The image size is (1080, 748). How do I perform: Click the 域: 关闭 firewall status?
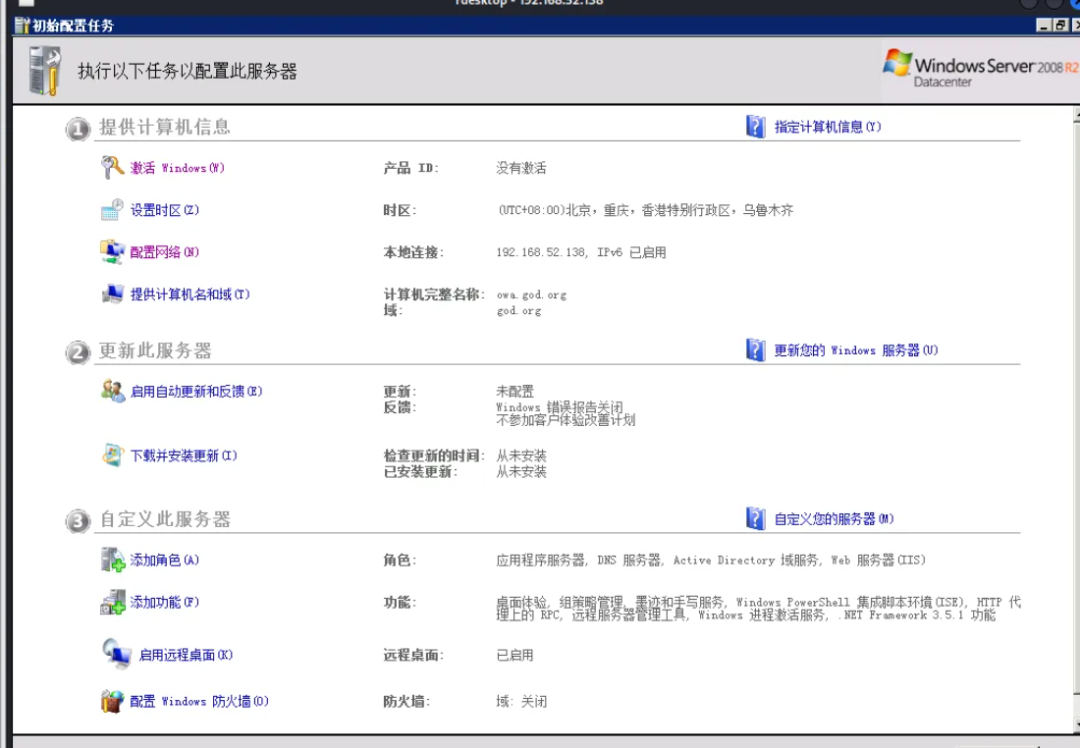point(521,701)
